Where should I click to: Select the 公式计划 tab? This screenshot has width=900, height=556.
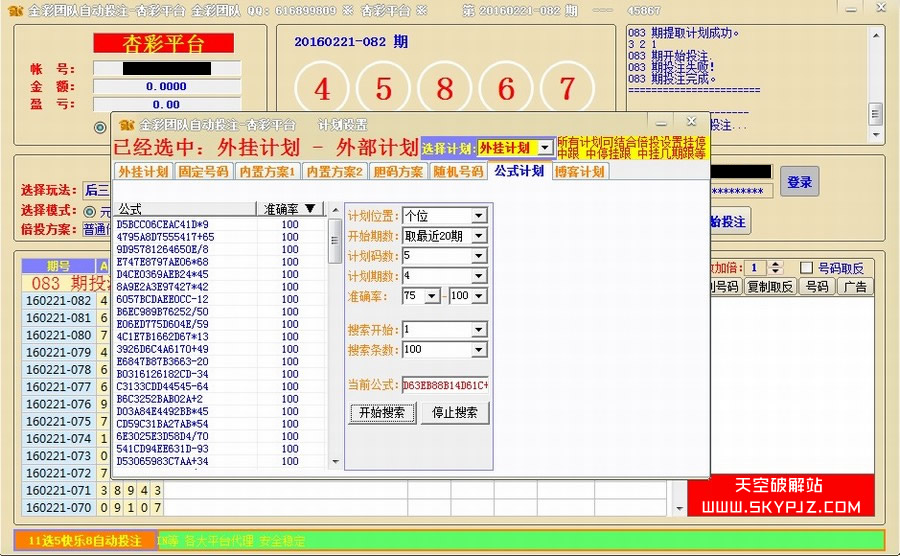pyautogui.click(x=519, y=170)
